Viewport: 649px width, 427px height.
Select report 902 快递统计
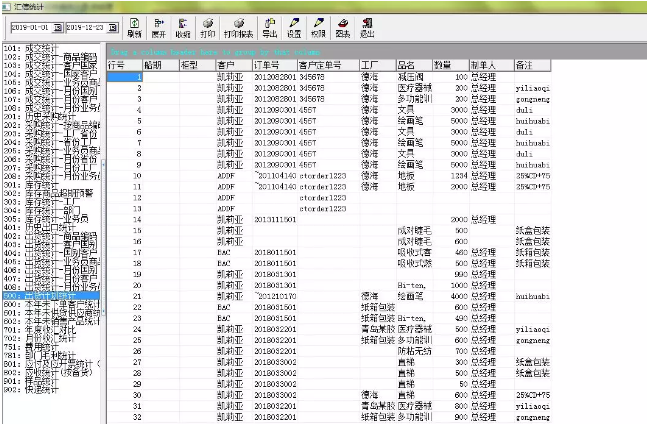31,389
